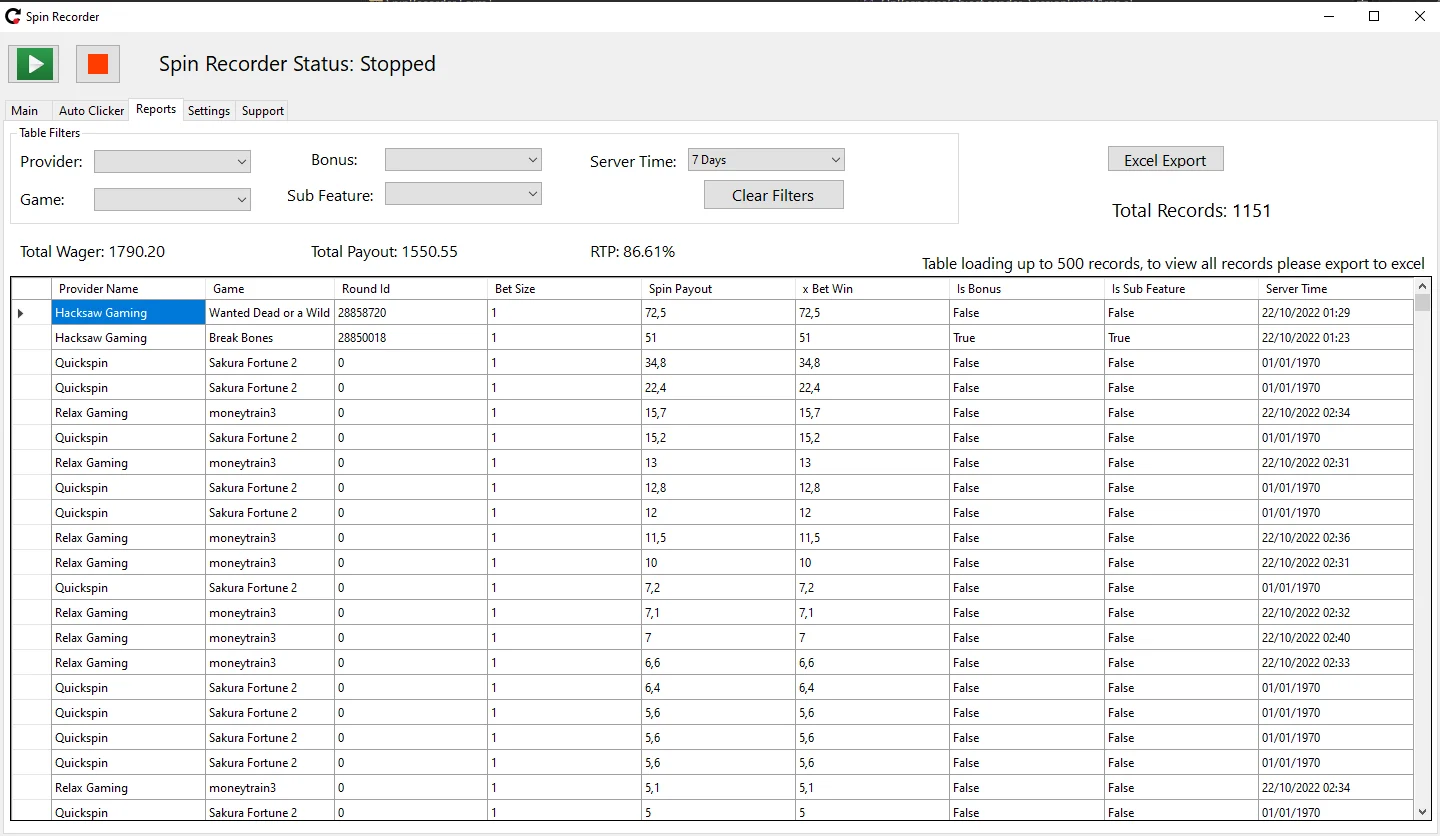The height and width of the screenshot is (836, 1440).
Task: Click the Total Payout: 1550.55 label
Action: 384,252
